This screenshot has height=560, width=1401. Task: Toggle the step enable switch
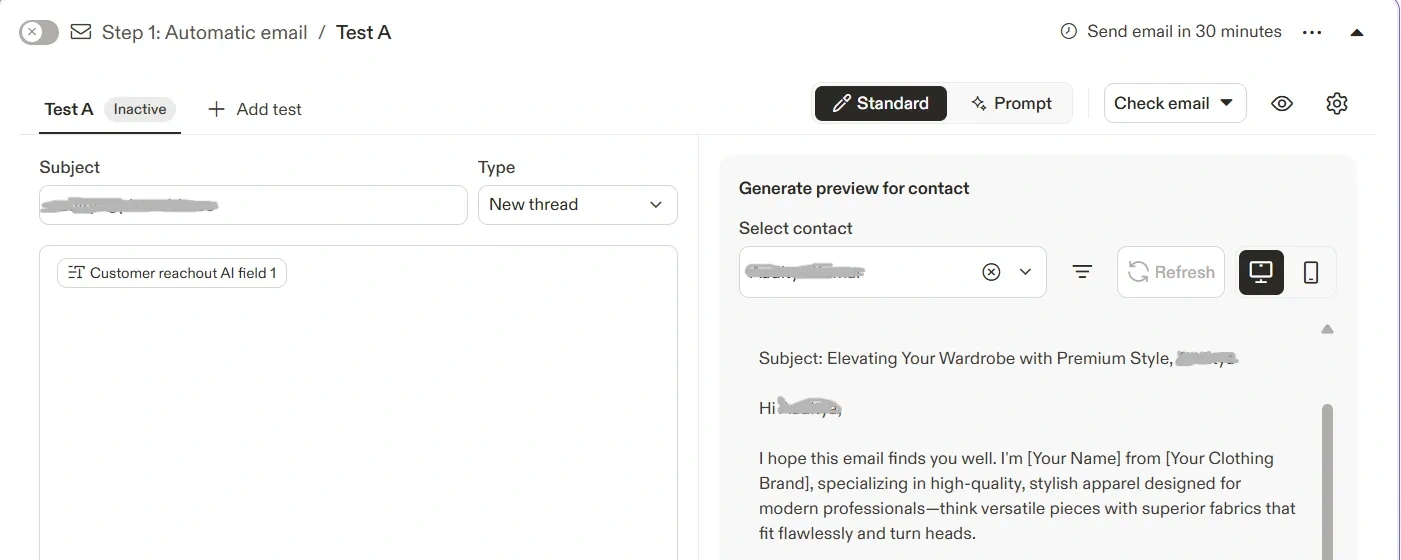39,33
